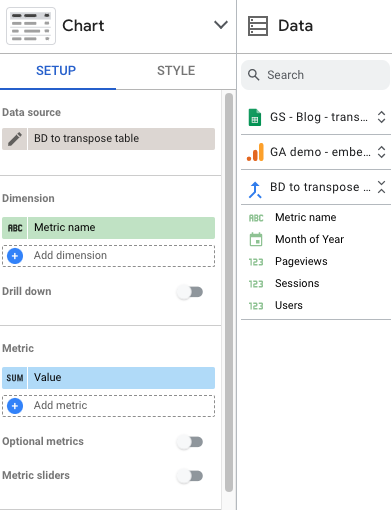Click the blend merge icon for BD to transpose

coord(255,190)
